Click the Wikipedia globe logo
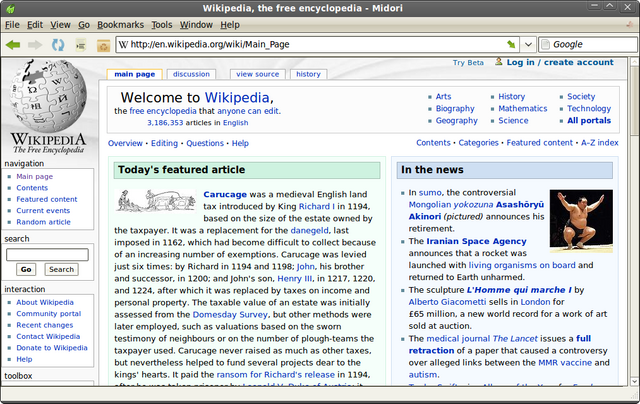This screenshot has height=404, width=640. (48, 95)
